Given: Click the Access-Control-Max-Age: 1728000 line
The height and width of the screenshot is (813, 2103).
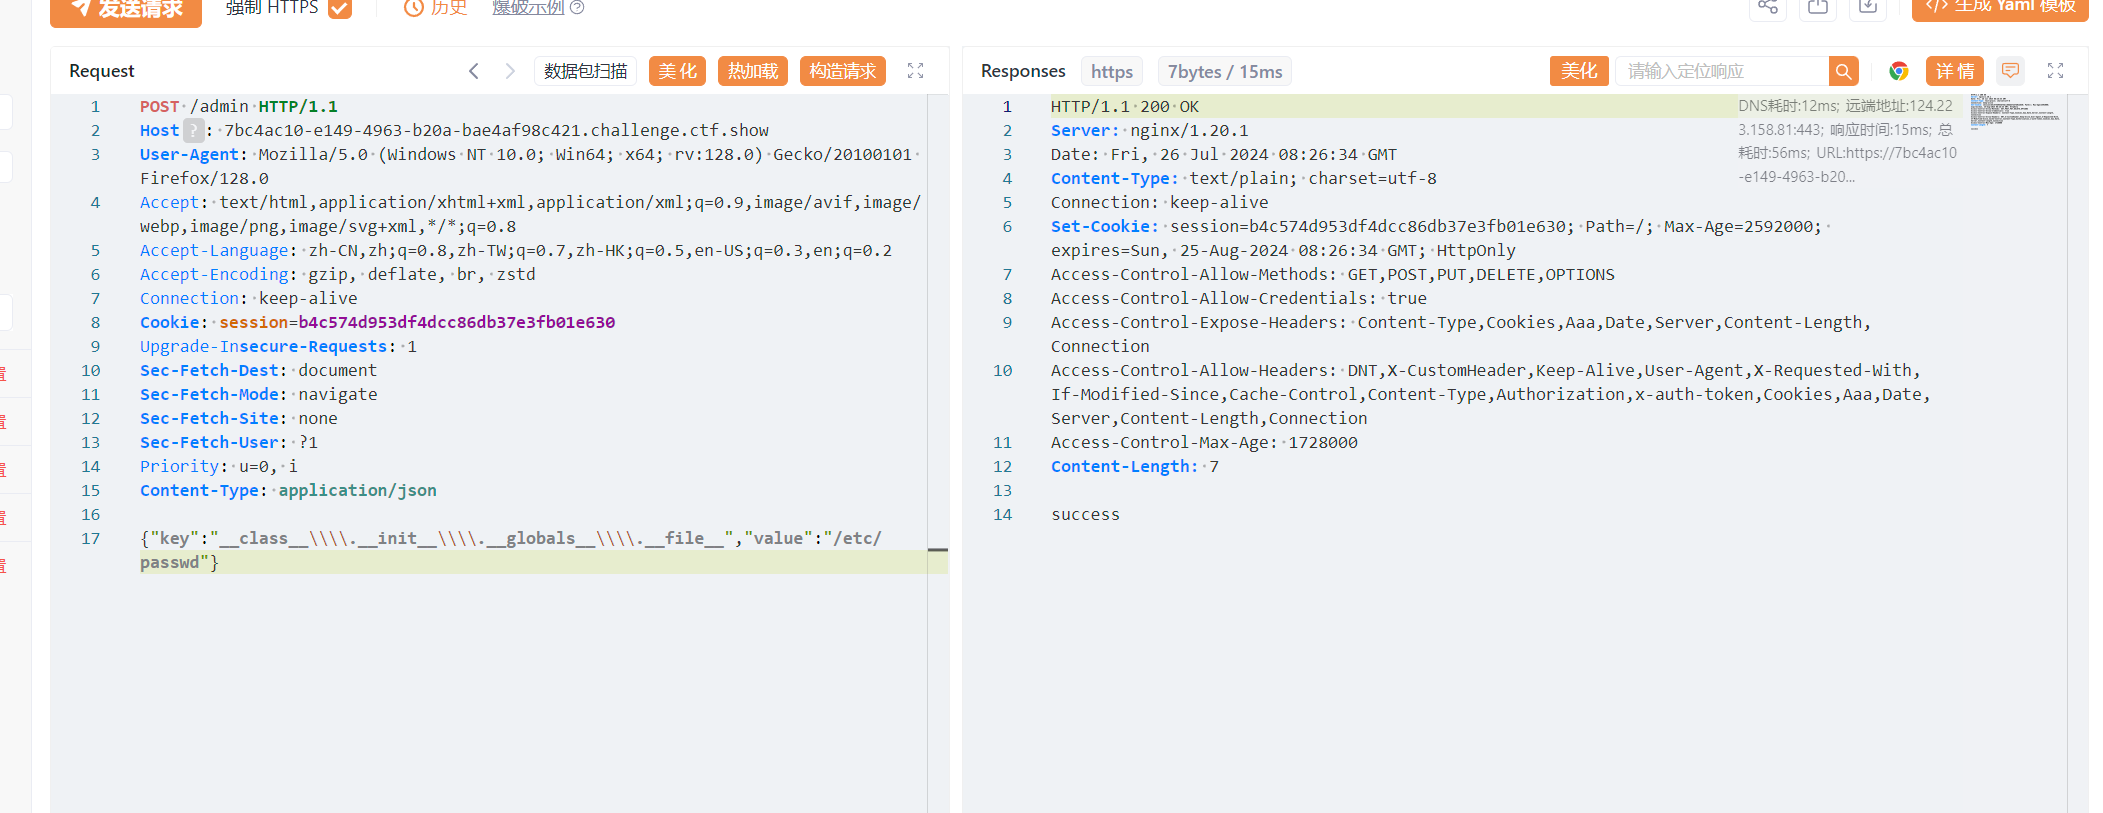Looking at the screenshot, I should pyautogui.click(x=1204, y=442).
